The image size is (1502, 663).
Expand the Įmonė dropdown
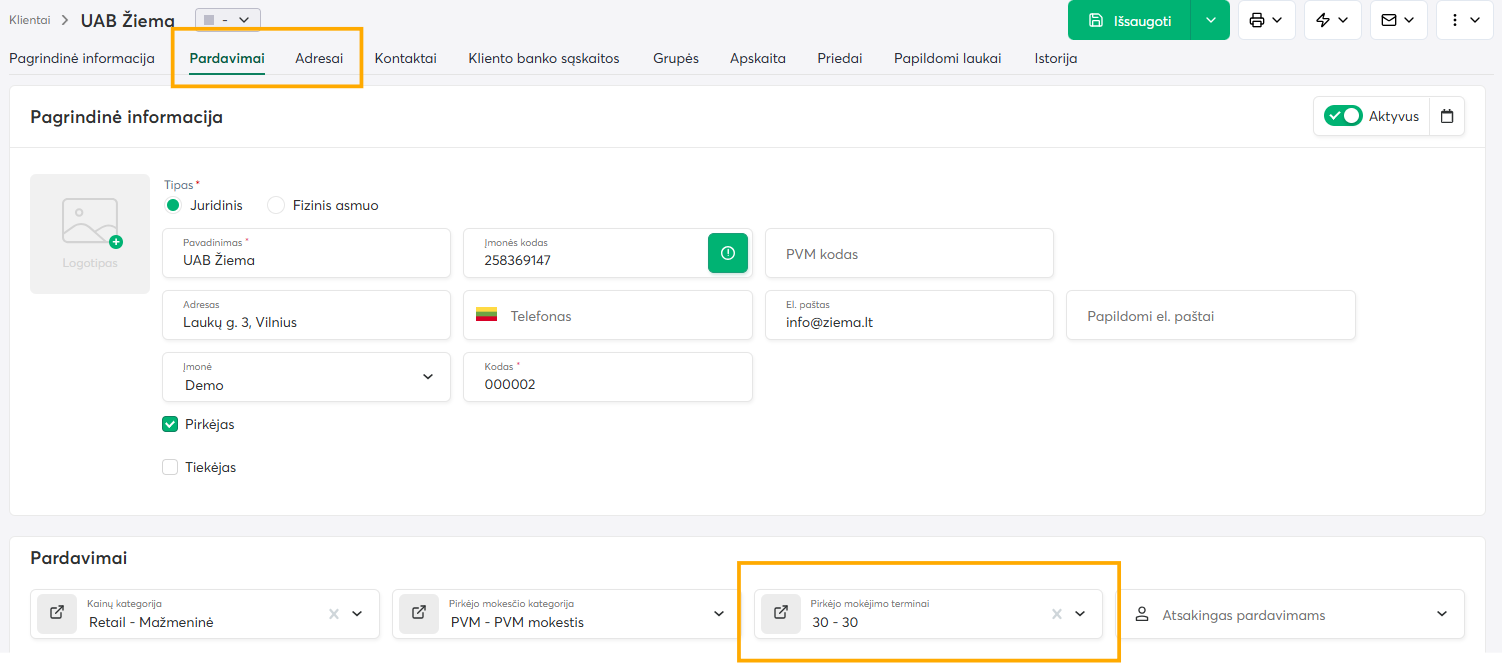[x=428, y=377]
